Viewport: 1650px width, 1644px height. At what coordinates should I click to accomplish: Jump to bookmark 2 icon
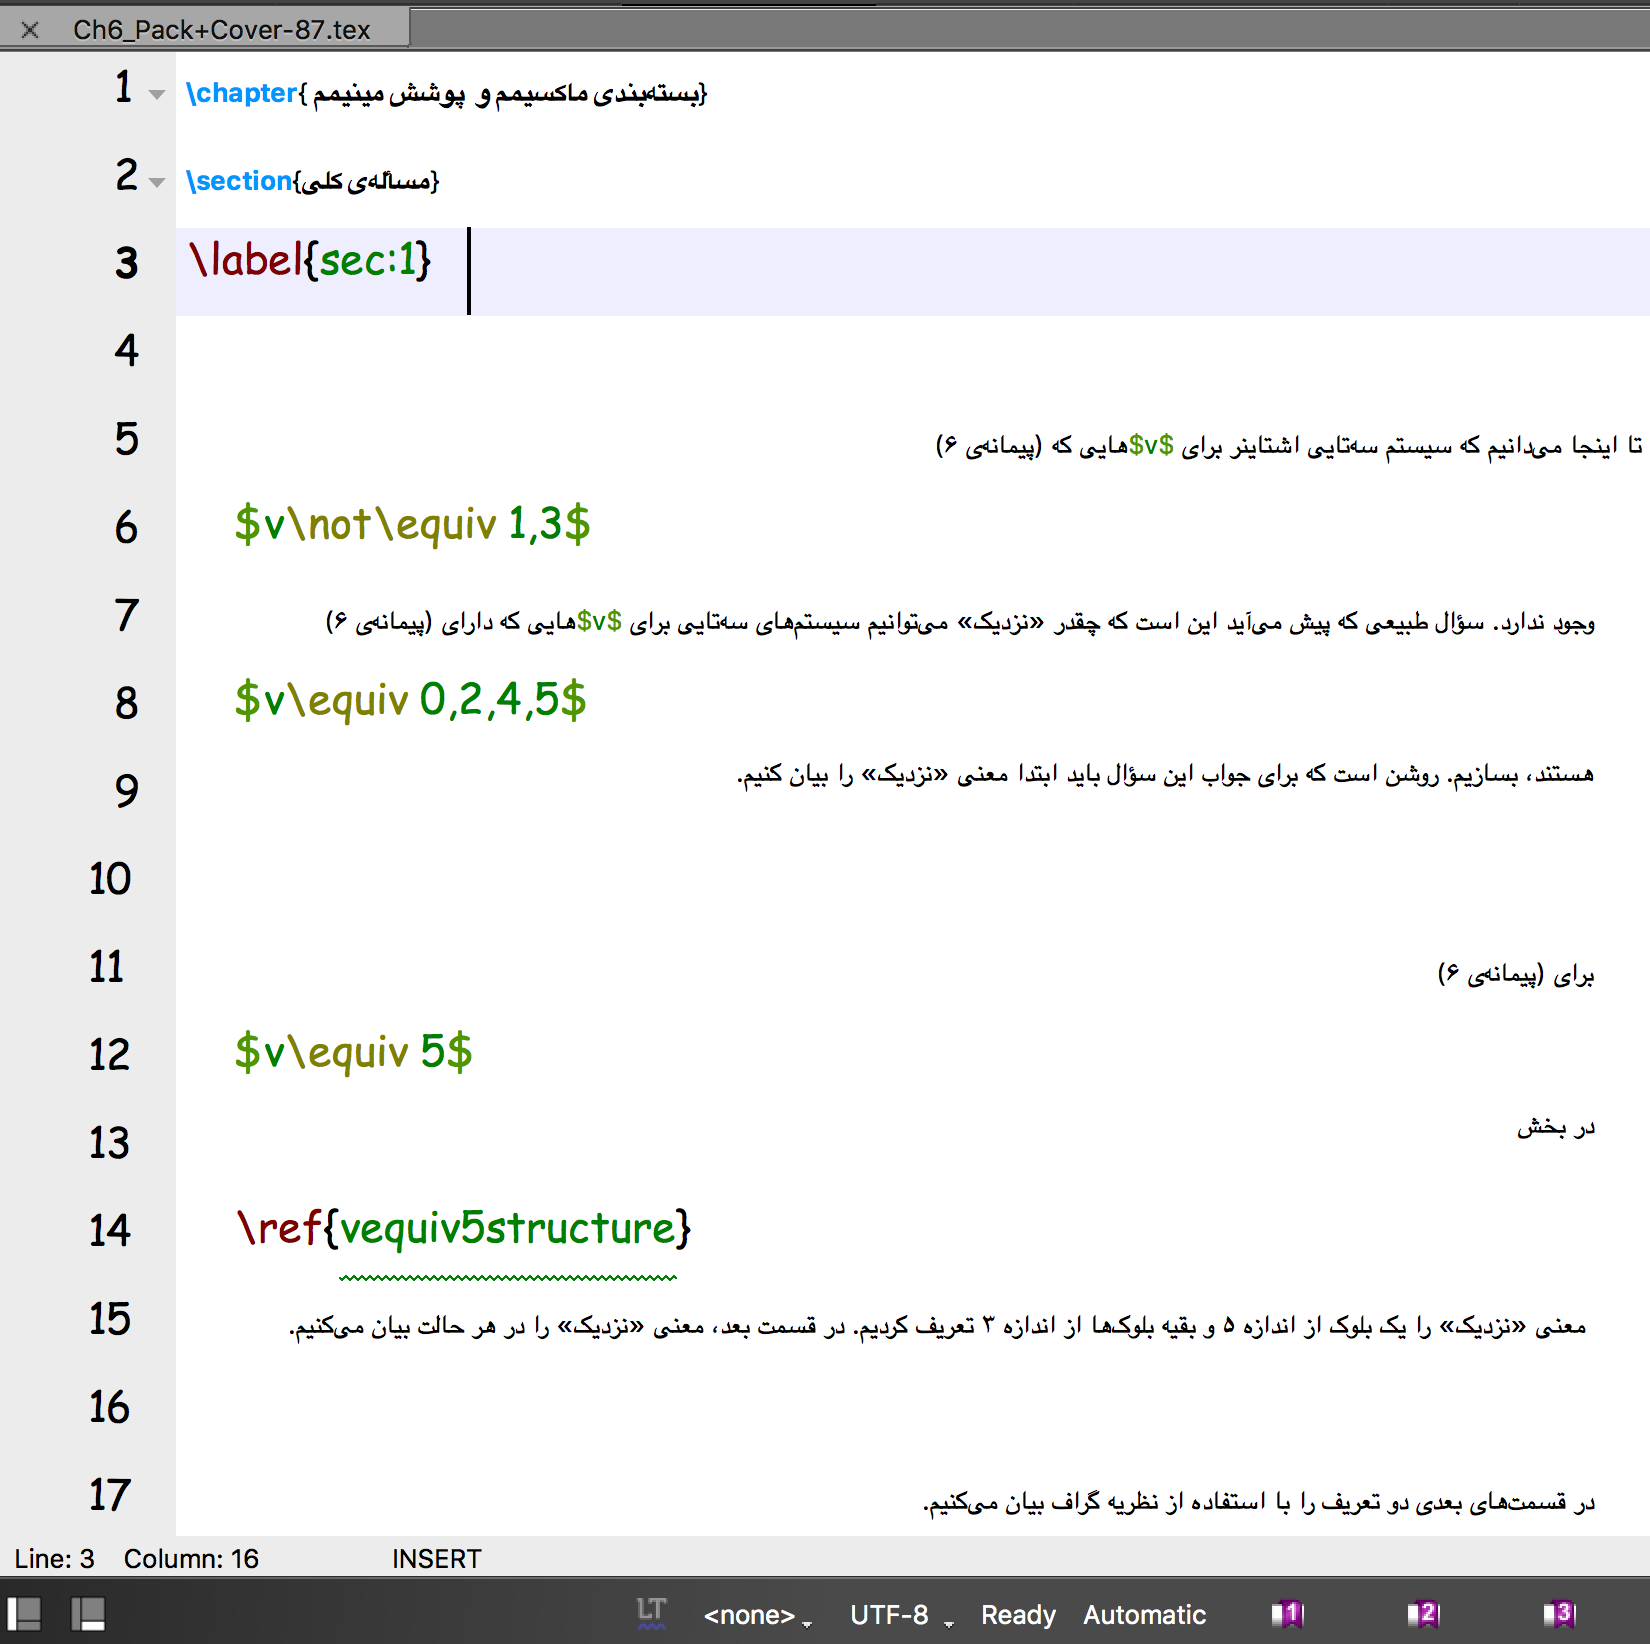point(1423,1613)
